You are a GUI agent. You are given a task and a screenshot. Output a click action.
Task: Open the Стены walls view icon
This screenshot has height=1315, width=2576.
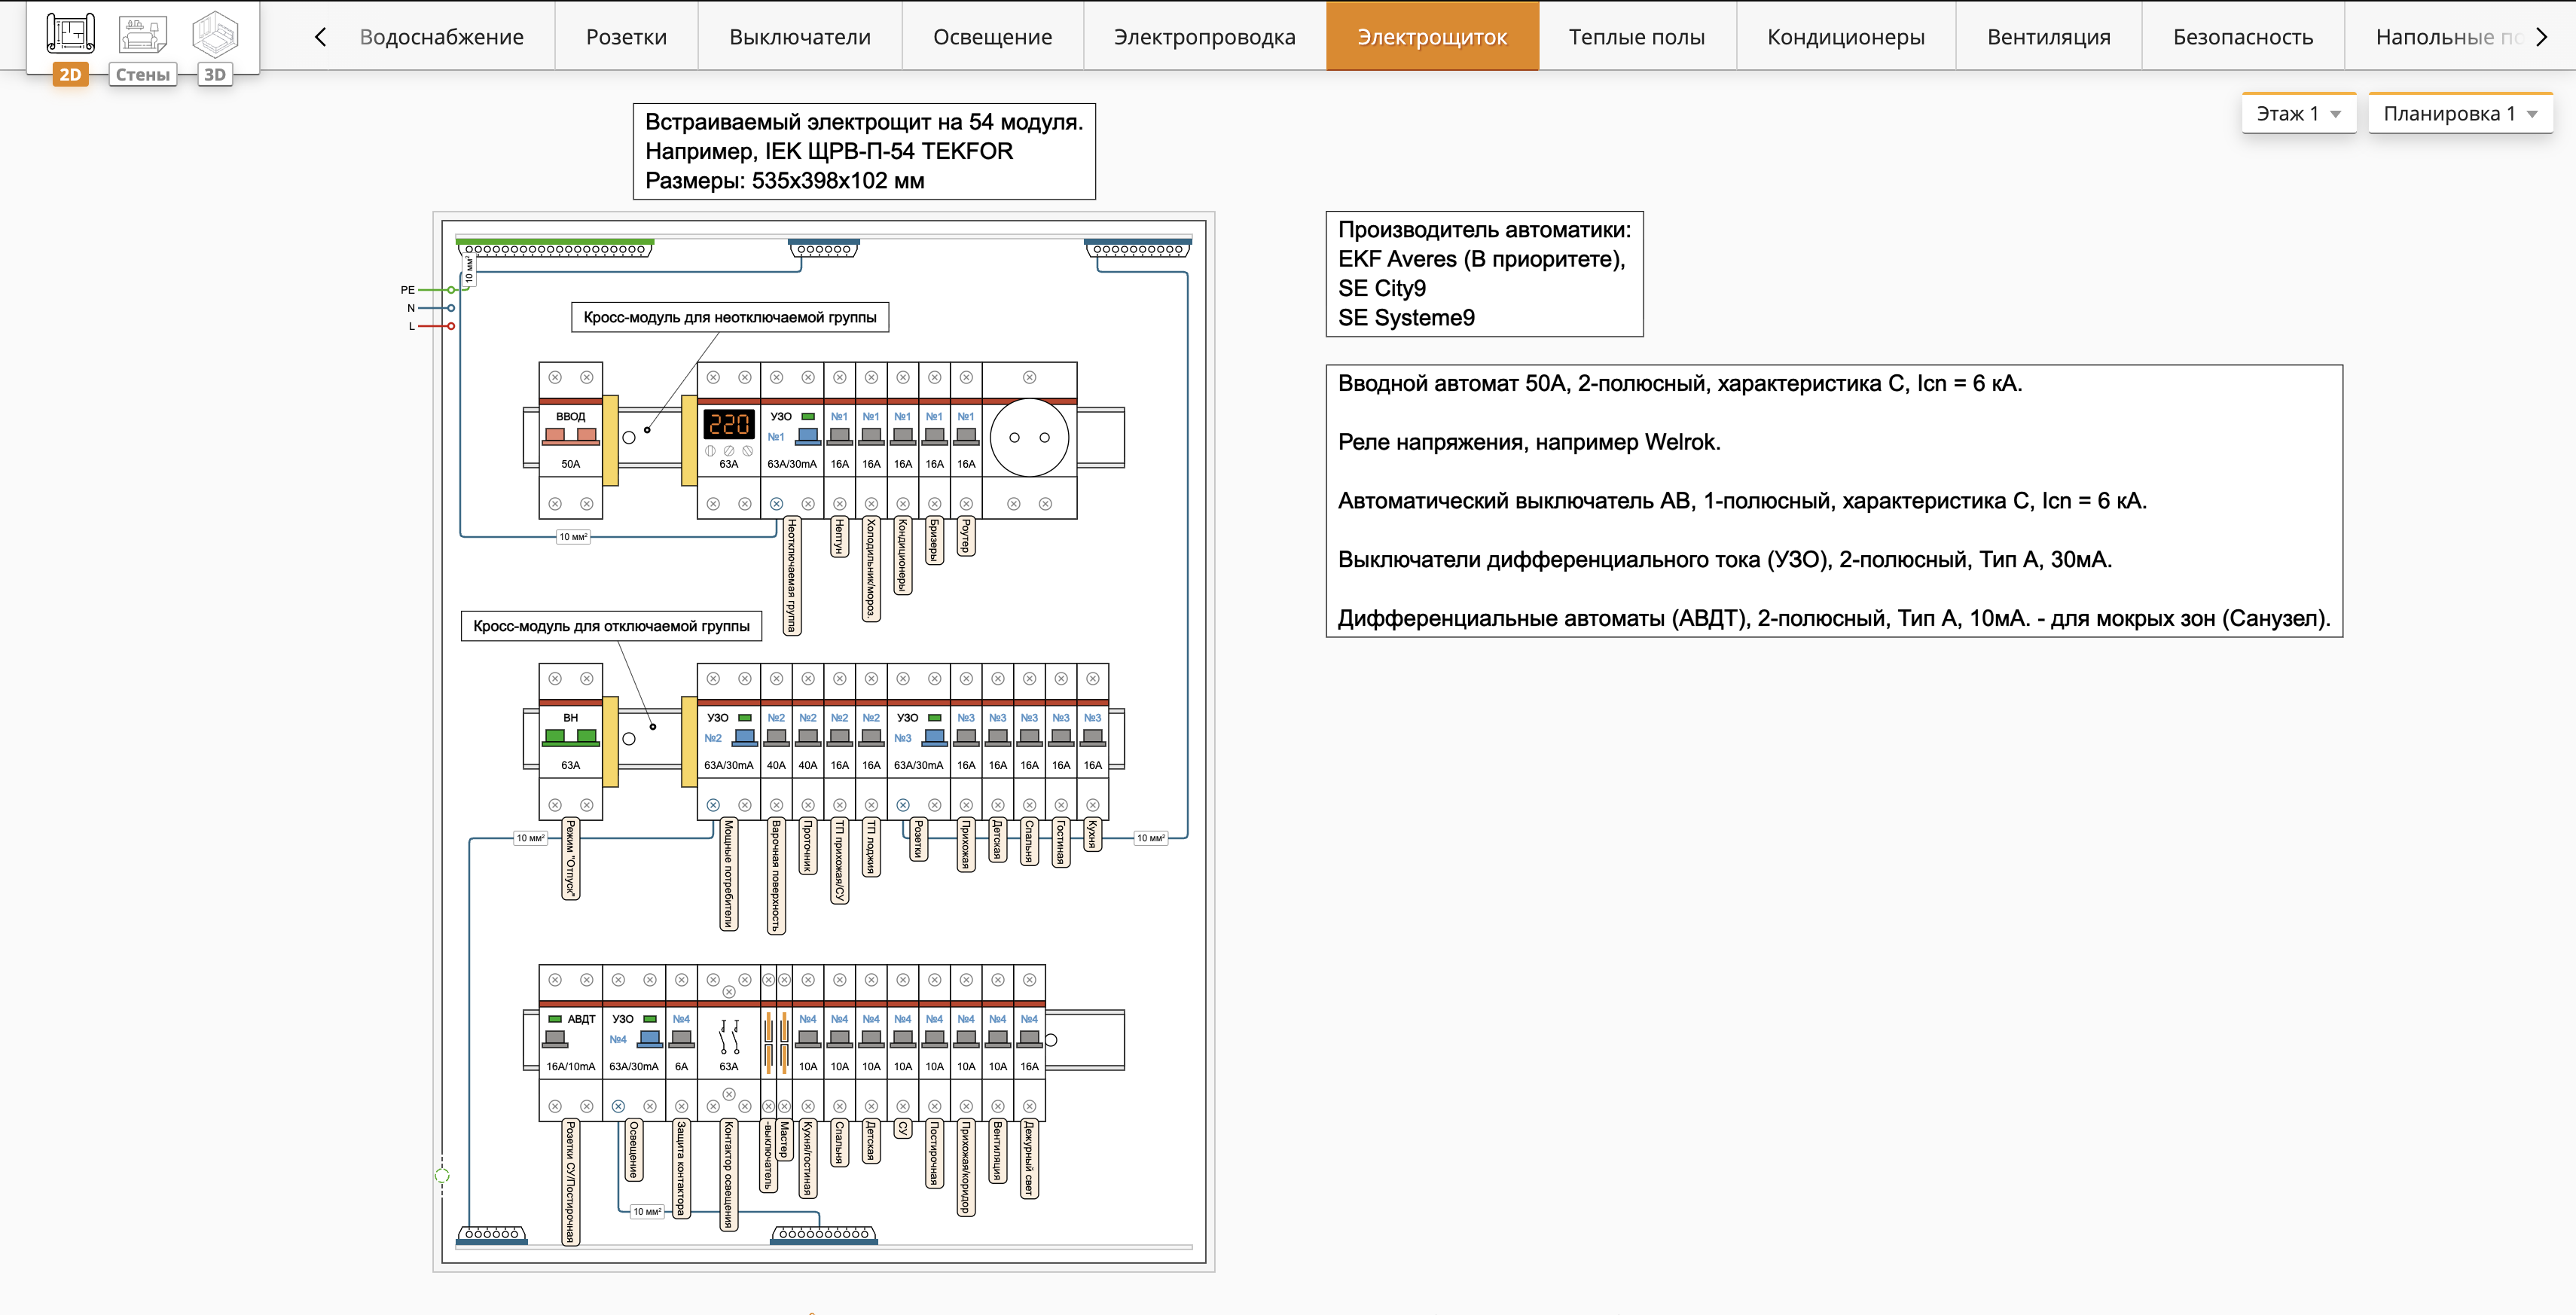pos(142,47)
